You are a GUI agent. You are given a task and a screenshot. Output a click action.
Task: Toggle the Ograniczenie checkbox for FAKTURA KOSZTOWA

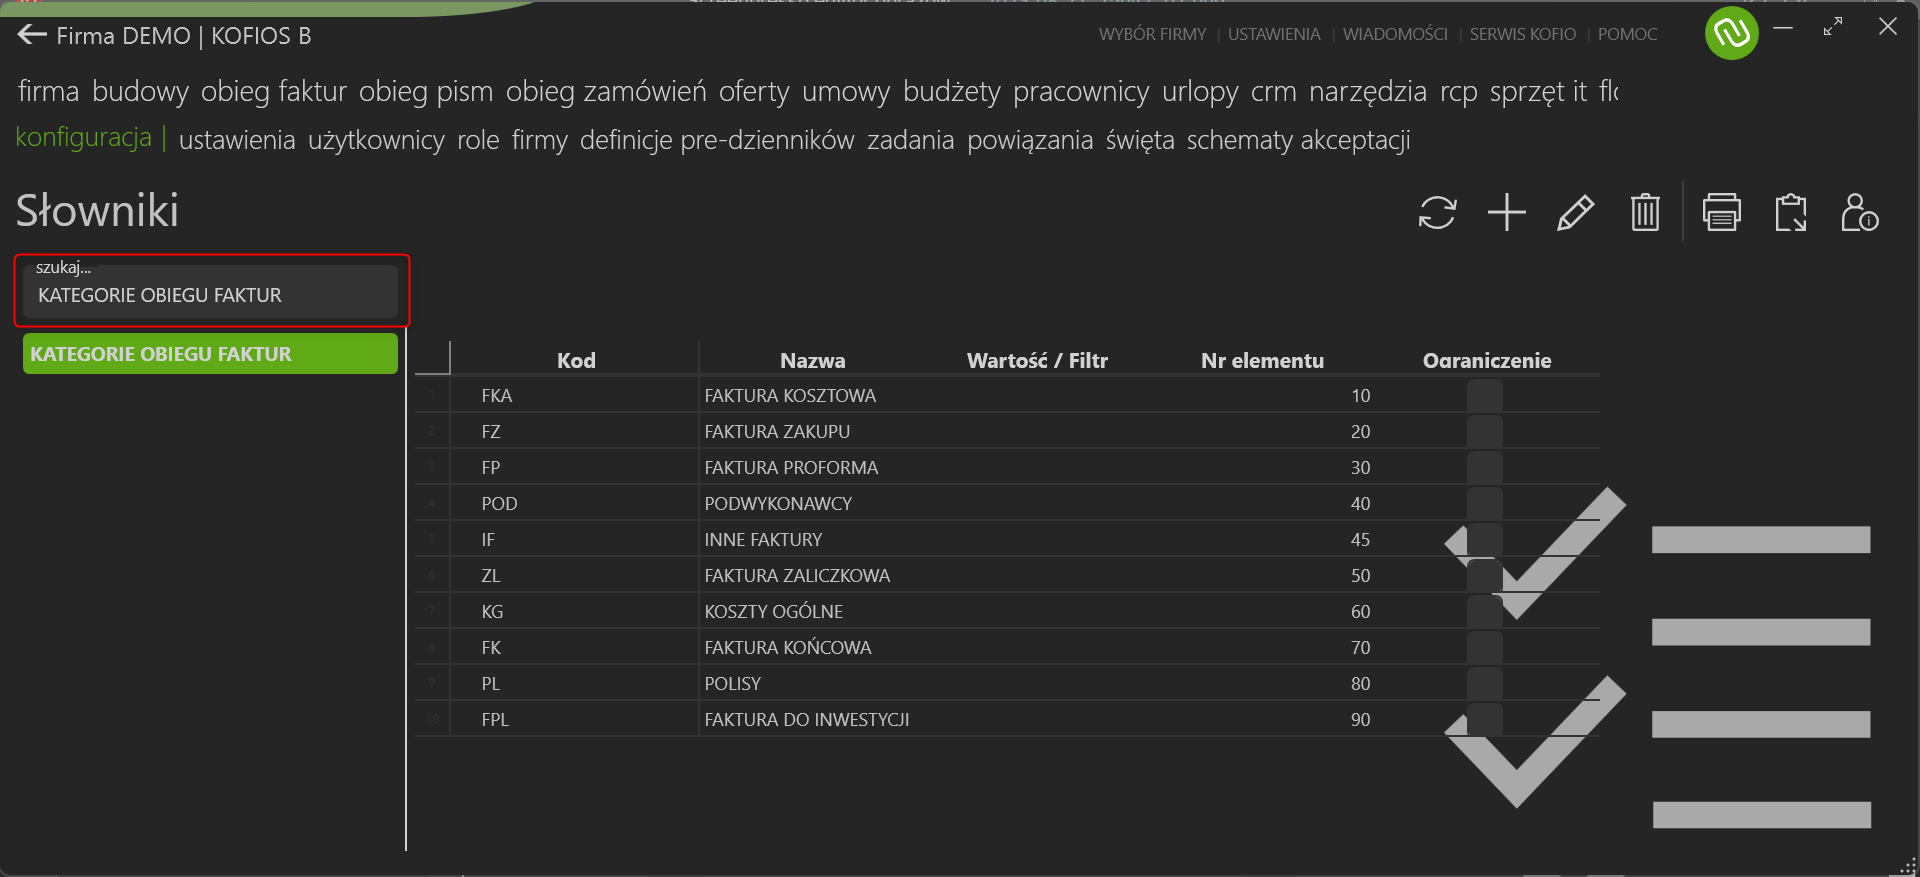1485,396
